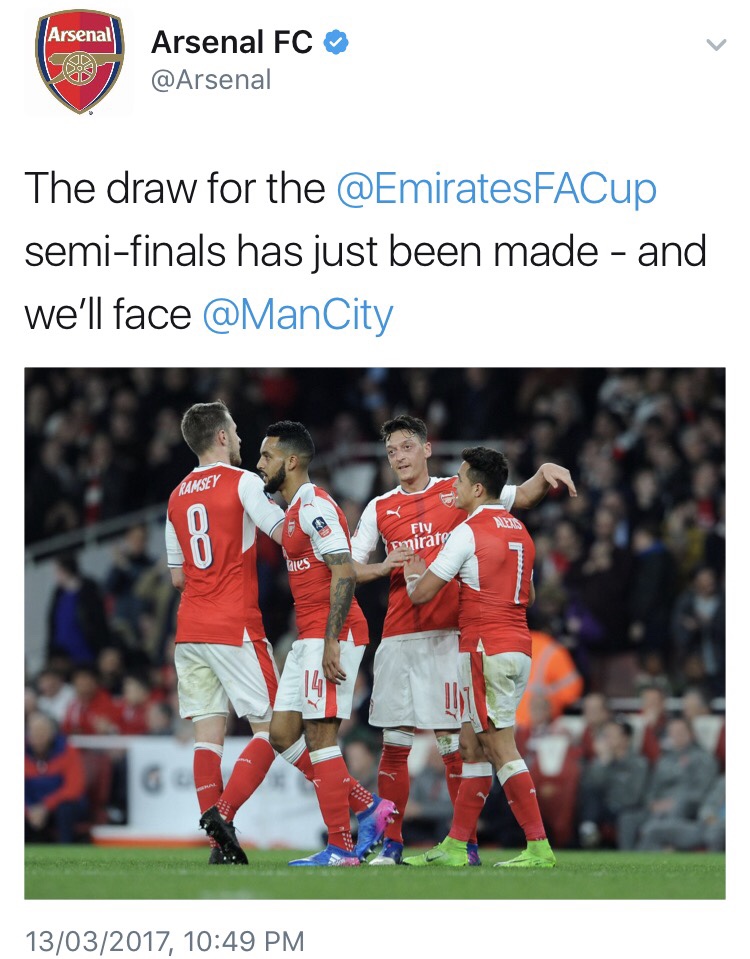This screenshot has width=750, height=959.
Task: Click the word "semi-finals" in the tweet
Action: coord(126,252)
